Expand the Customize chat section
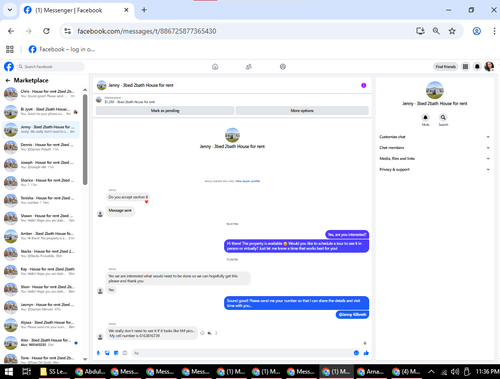This screenshot has width=500, height=379. 435,137
